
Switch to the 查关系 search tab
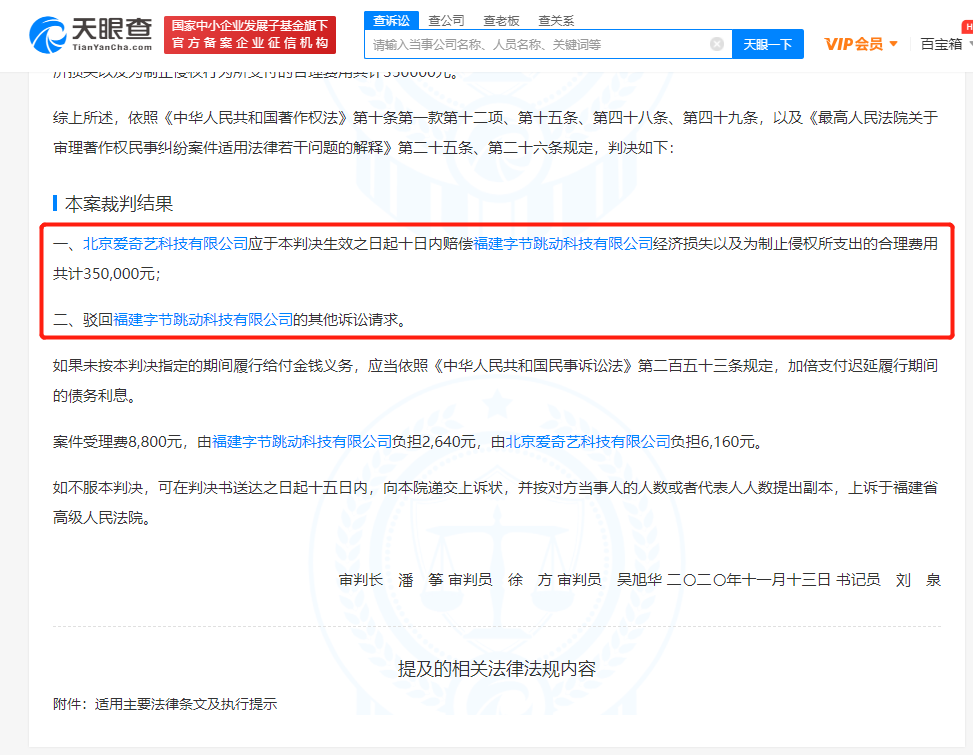(556, 20)
